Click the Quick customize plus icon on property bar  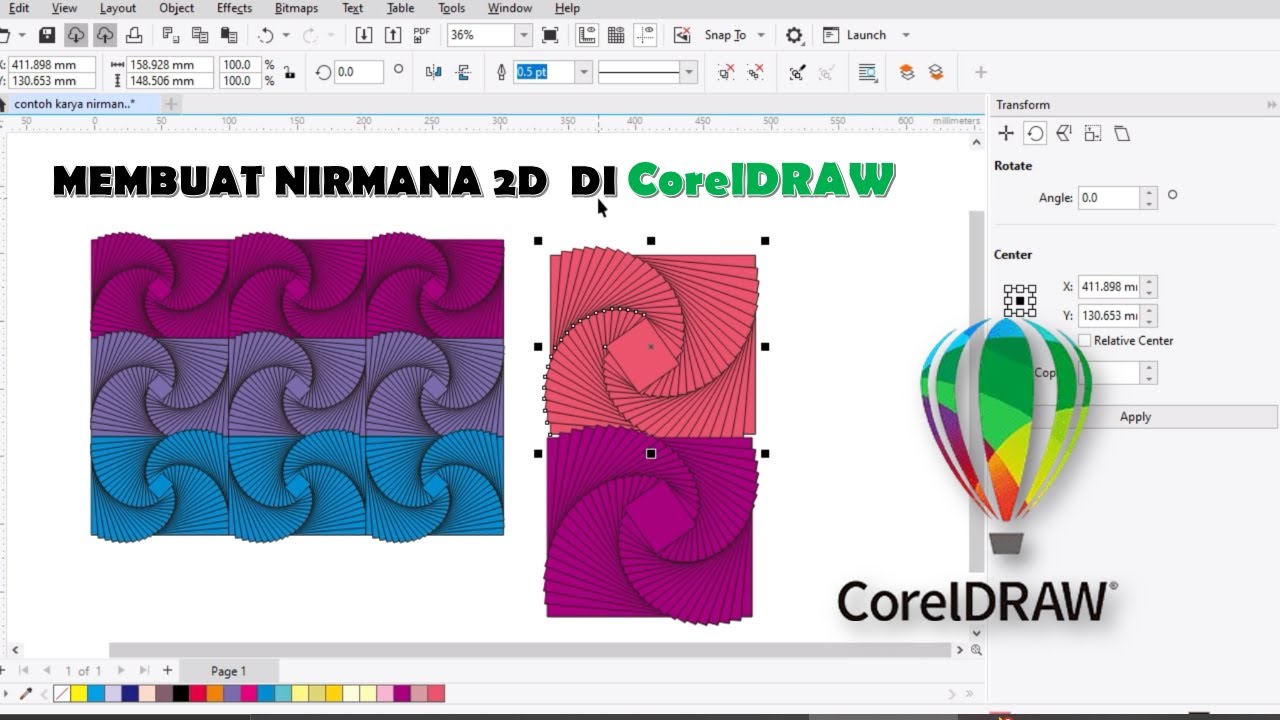pos(981,72)
